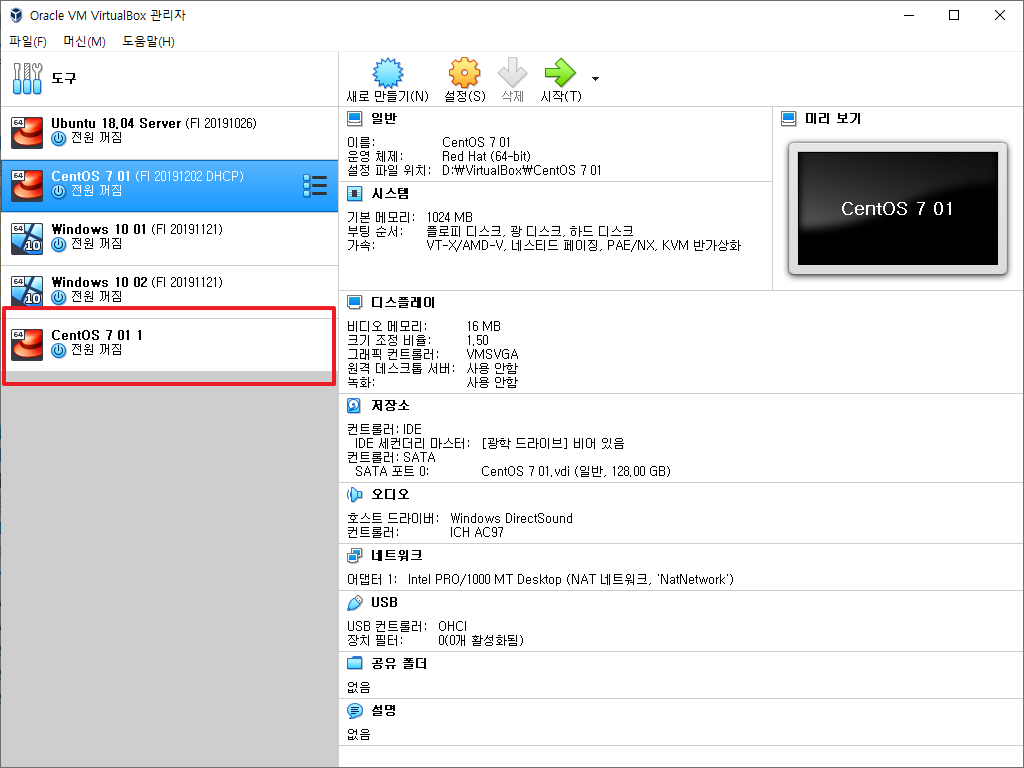Open the 디스플레이 section header
This screenshot has width=1024, height=768.
(x=403, y=302)
